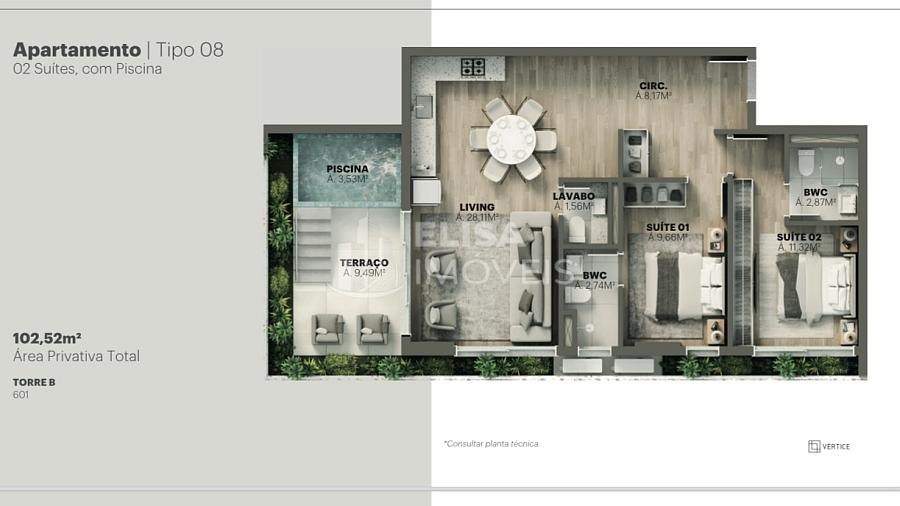The height and width of the screenshot is (506, 900).
Task: Click the 'Apartamento | Tipo 08' heading
Action: pos(118,50)
